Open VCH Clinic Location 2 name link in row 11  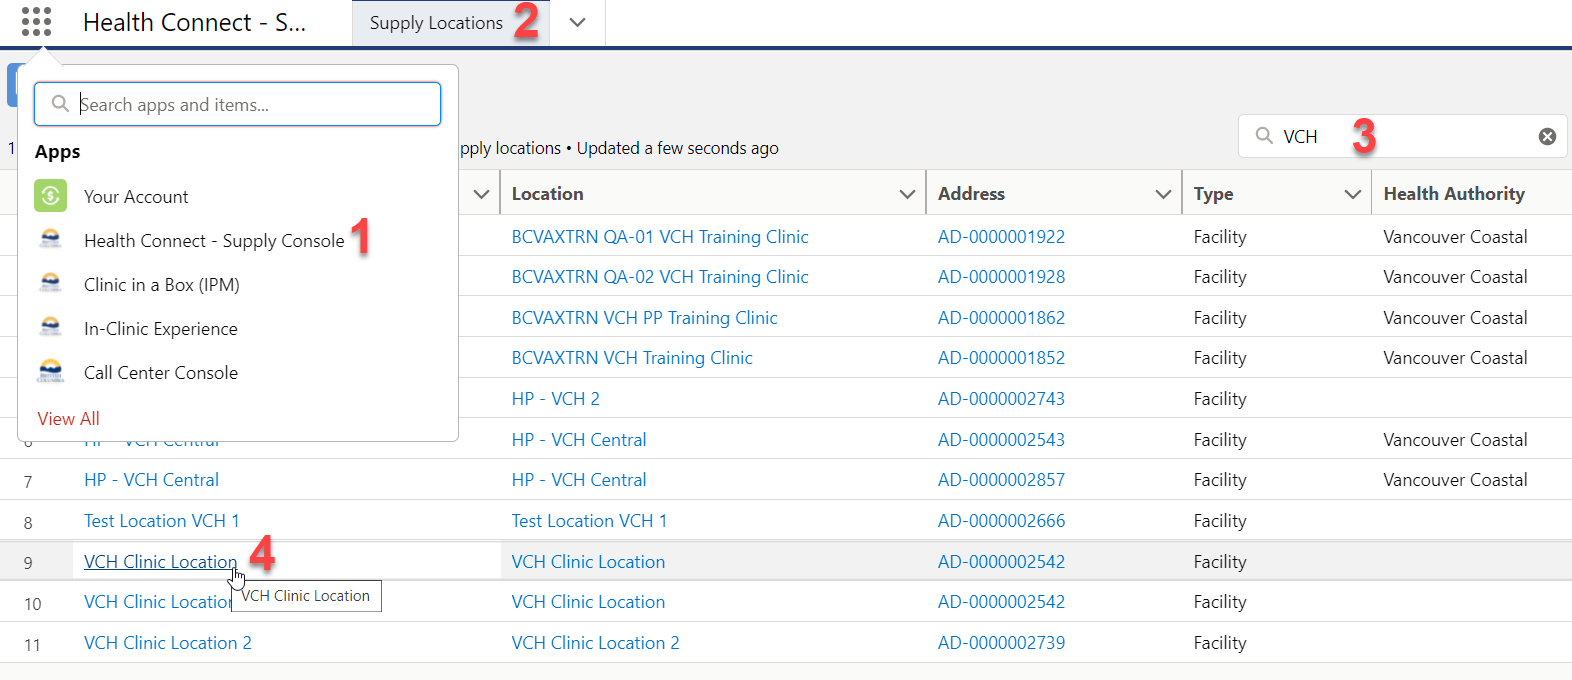[168, 643]
